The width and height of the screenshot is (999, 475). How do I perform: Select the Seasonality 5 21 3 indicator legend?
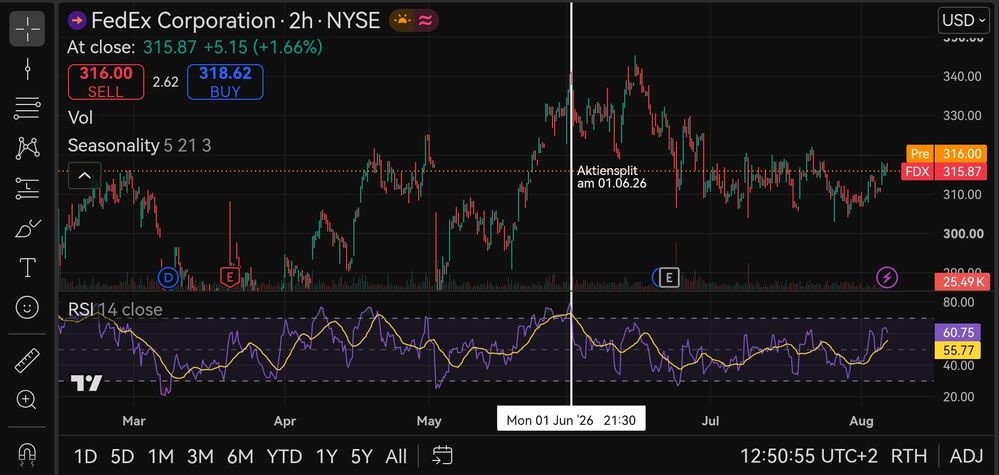(x=140, y=146)
